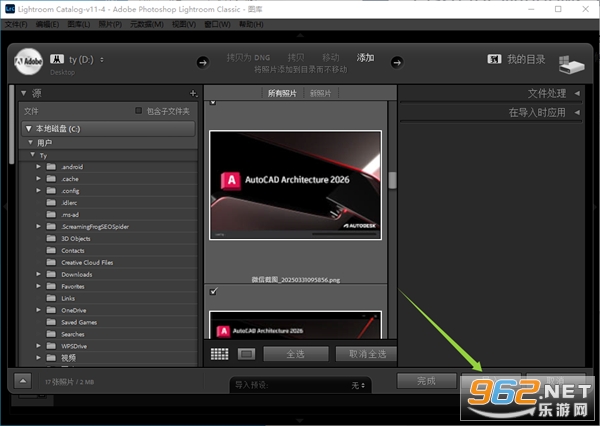Uncheck the second thumbnail's checkbox
Screen dimensions: 600x426
pyautogui.click(x=214, y=291)
